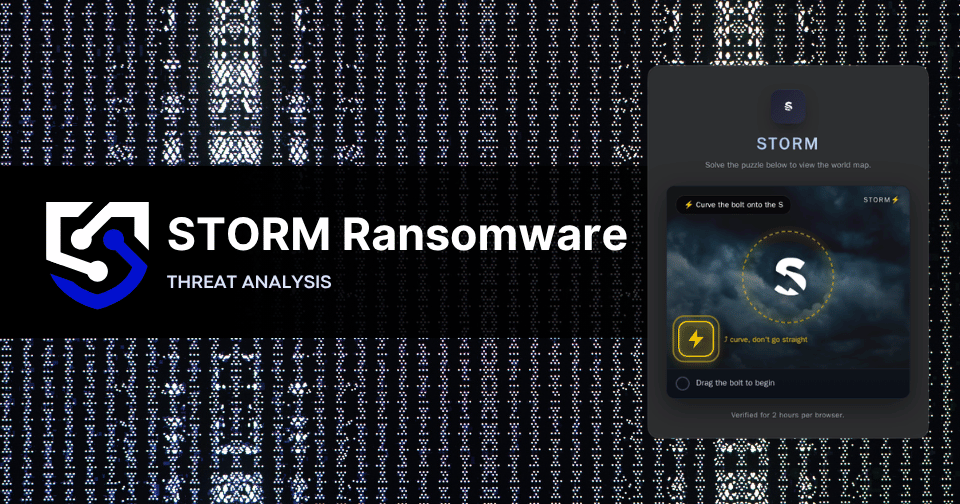Click the STORM watermark with bolt in puzzle corner
This screenshot has width=960, height=504.
[881, 200]
